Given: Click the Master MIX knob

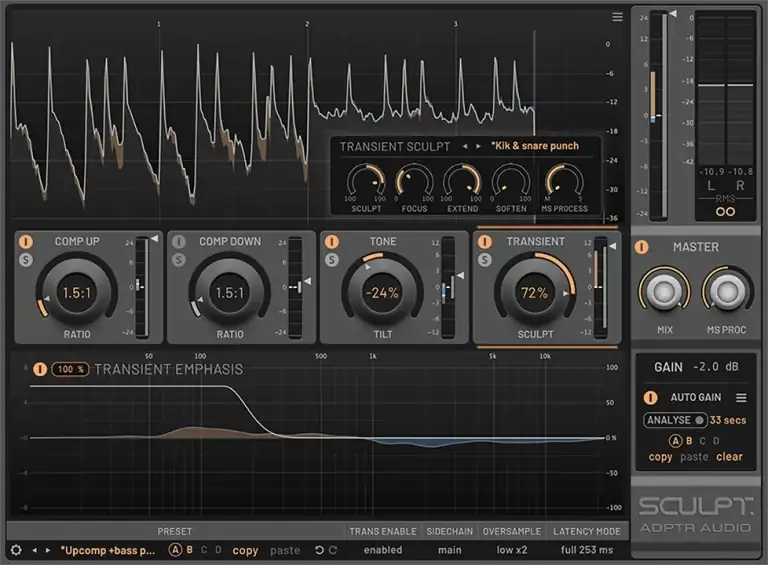Looking at the screenshot, I should [664, 292].
